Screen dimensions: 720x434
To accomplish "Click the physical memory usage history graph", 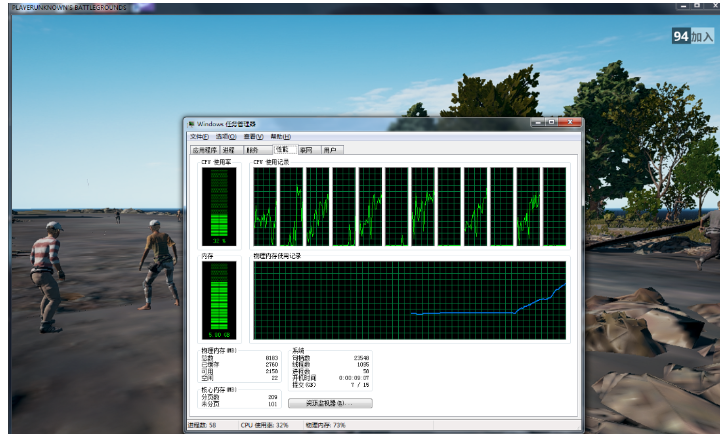I will [410, 300].
